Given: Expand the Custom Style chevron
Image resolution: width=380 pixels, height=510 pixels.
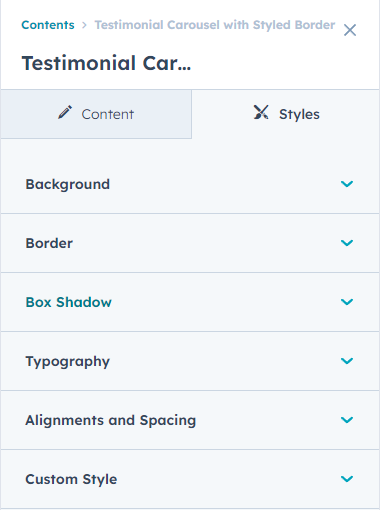Looking at the screenshot, I should coord(347,479).
